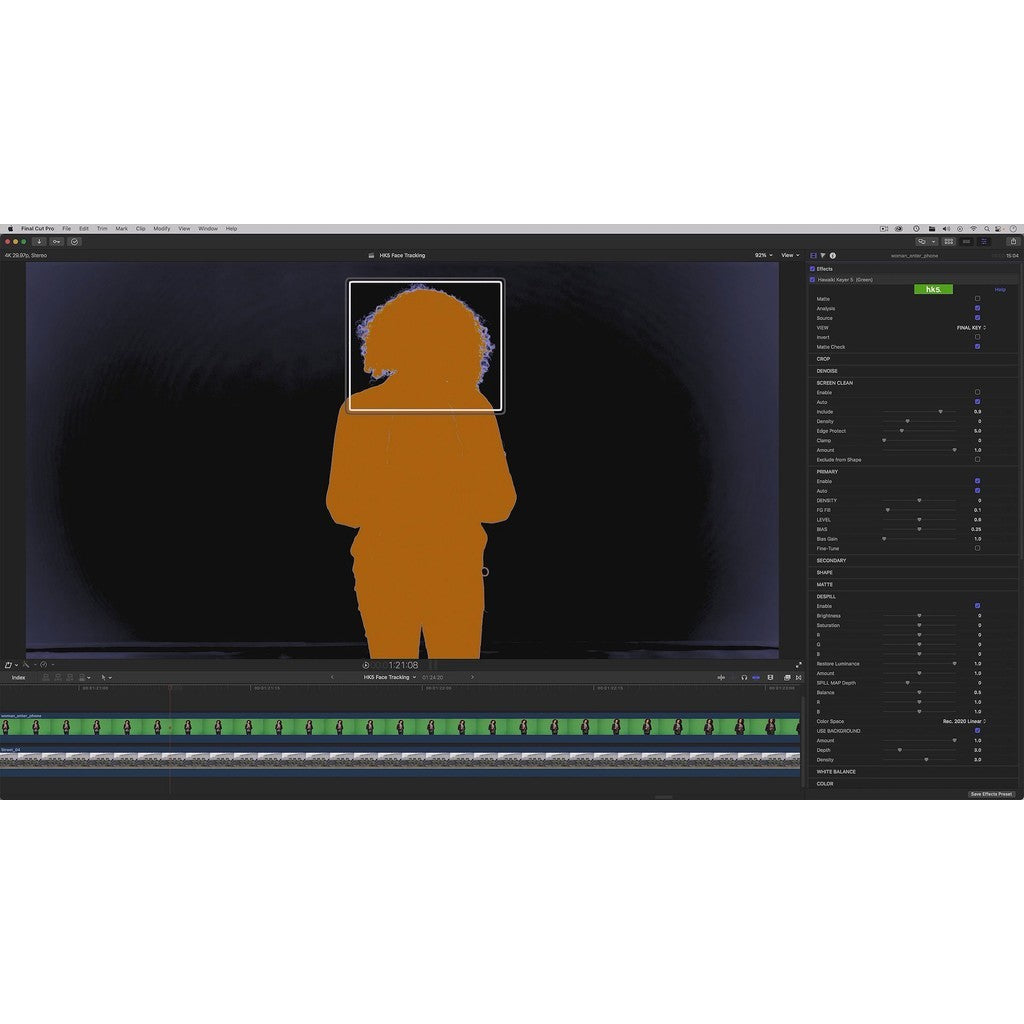This screenshot has width=1024, height=1024.
Task: Enable the Invert checkbox
Action: click(x=978, y=337)
